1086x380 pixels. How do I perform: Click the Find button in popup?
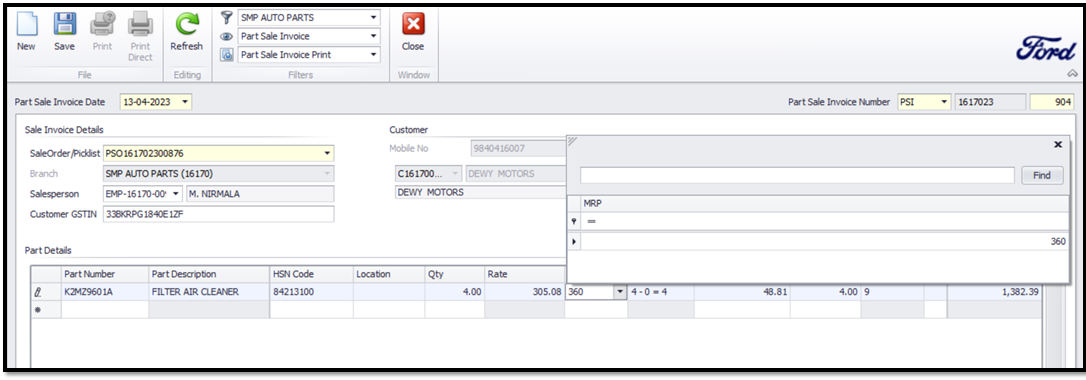tap(1042, 176)
